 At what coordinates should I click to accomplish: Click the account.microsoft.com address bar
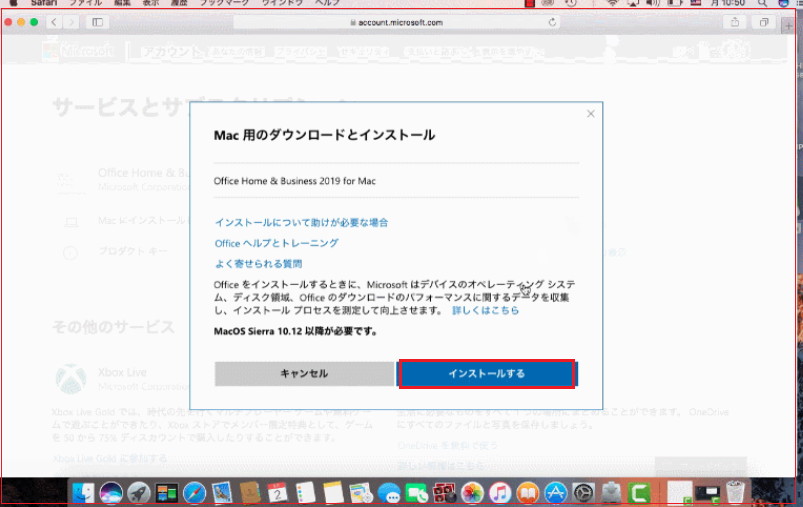pos(396,22)
